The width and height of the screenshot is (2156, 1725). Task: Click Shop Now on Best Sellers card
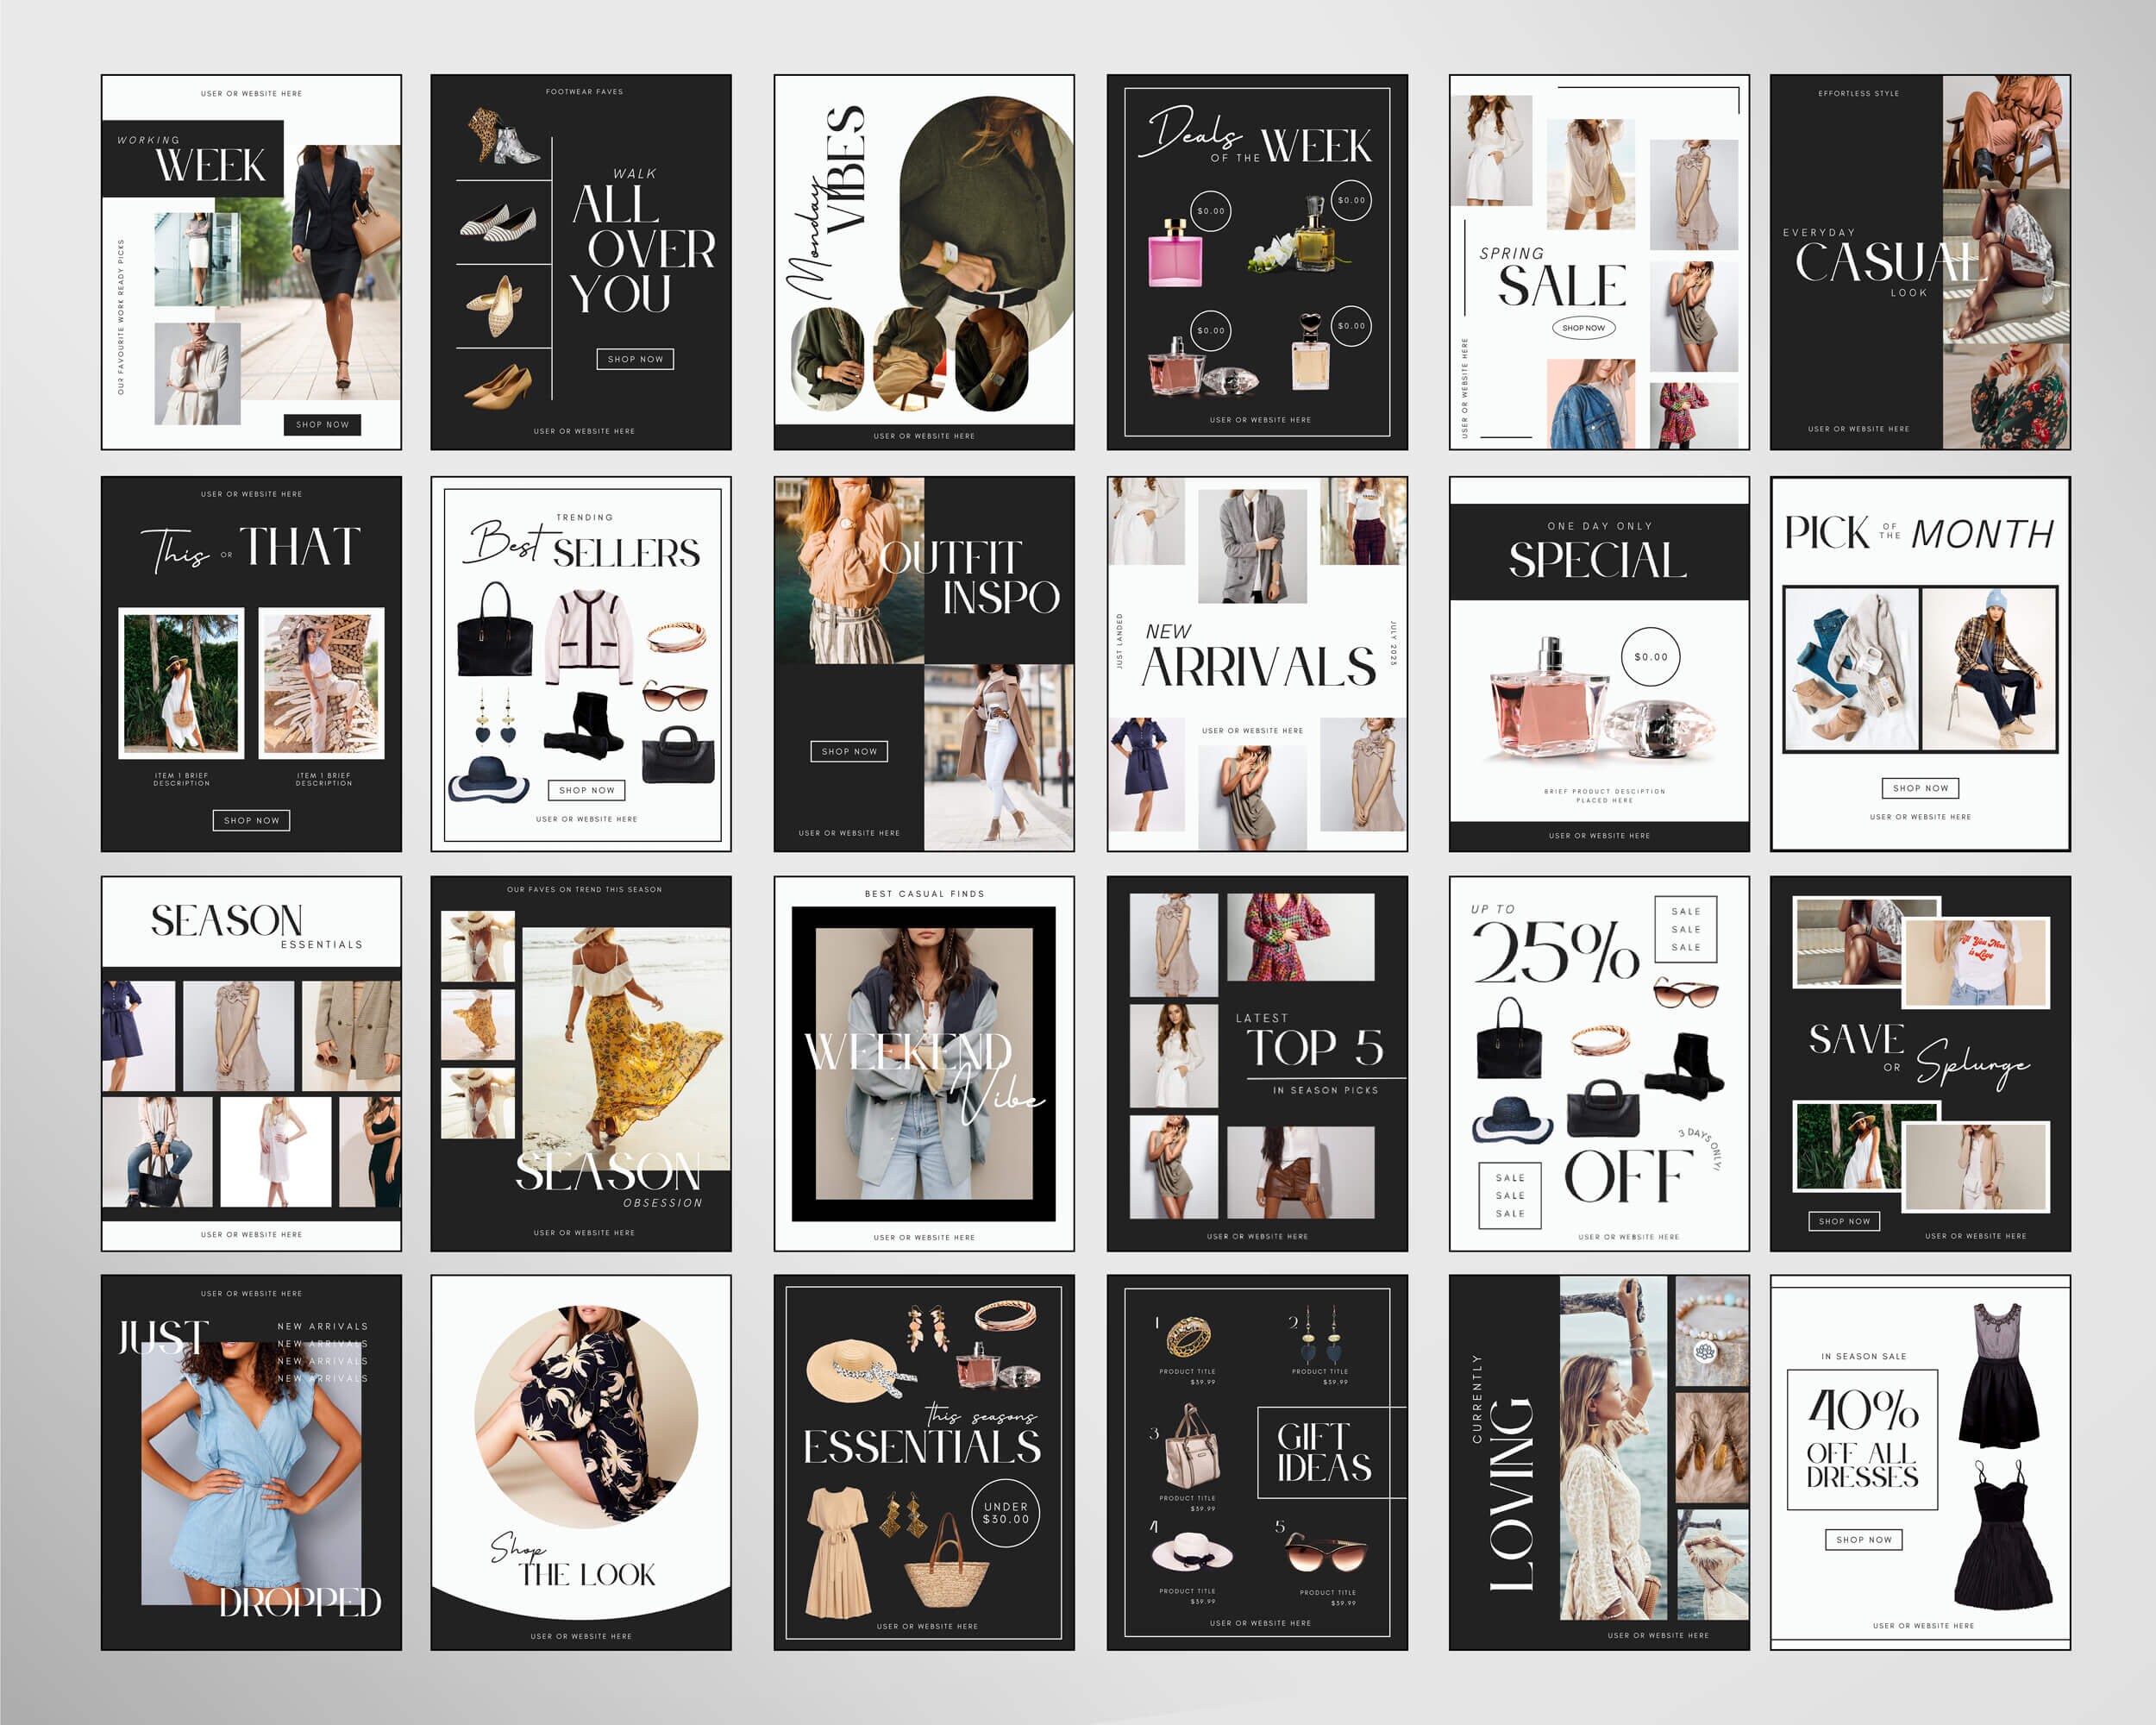click(587, 790)
